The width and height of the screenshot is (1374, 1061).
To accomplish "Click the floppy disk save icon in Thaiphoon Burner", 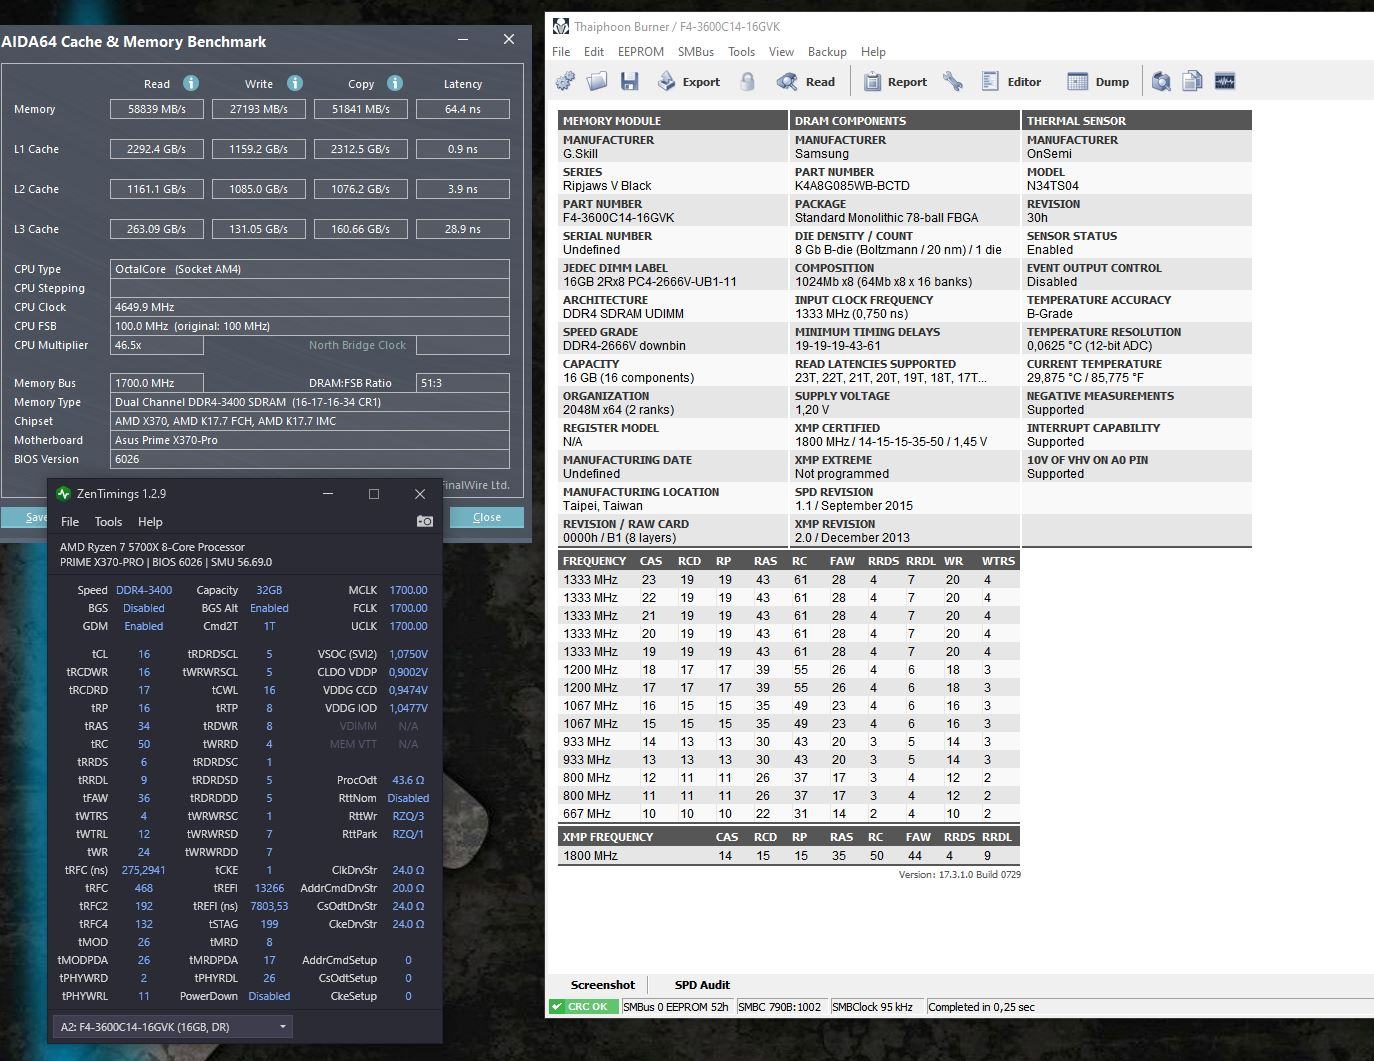I will 629,82.
